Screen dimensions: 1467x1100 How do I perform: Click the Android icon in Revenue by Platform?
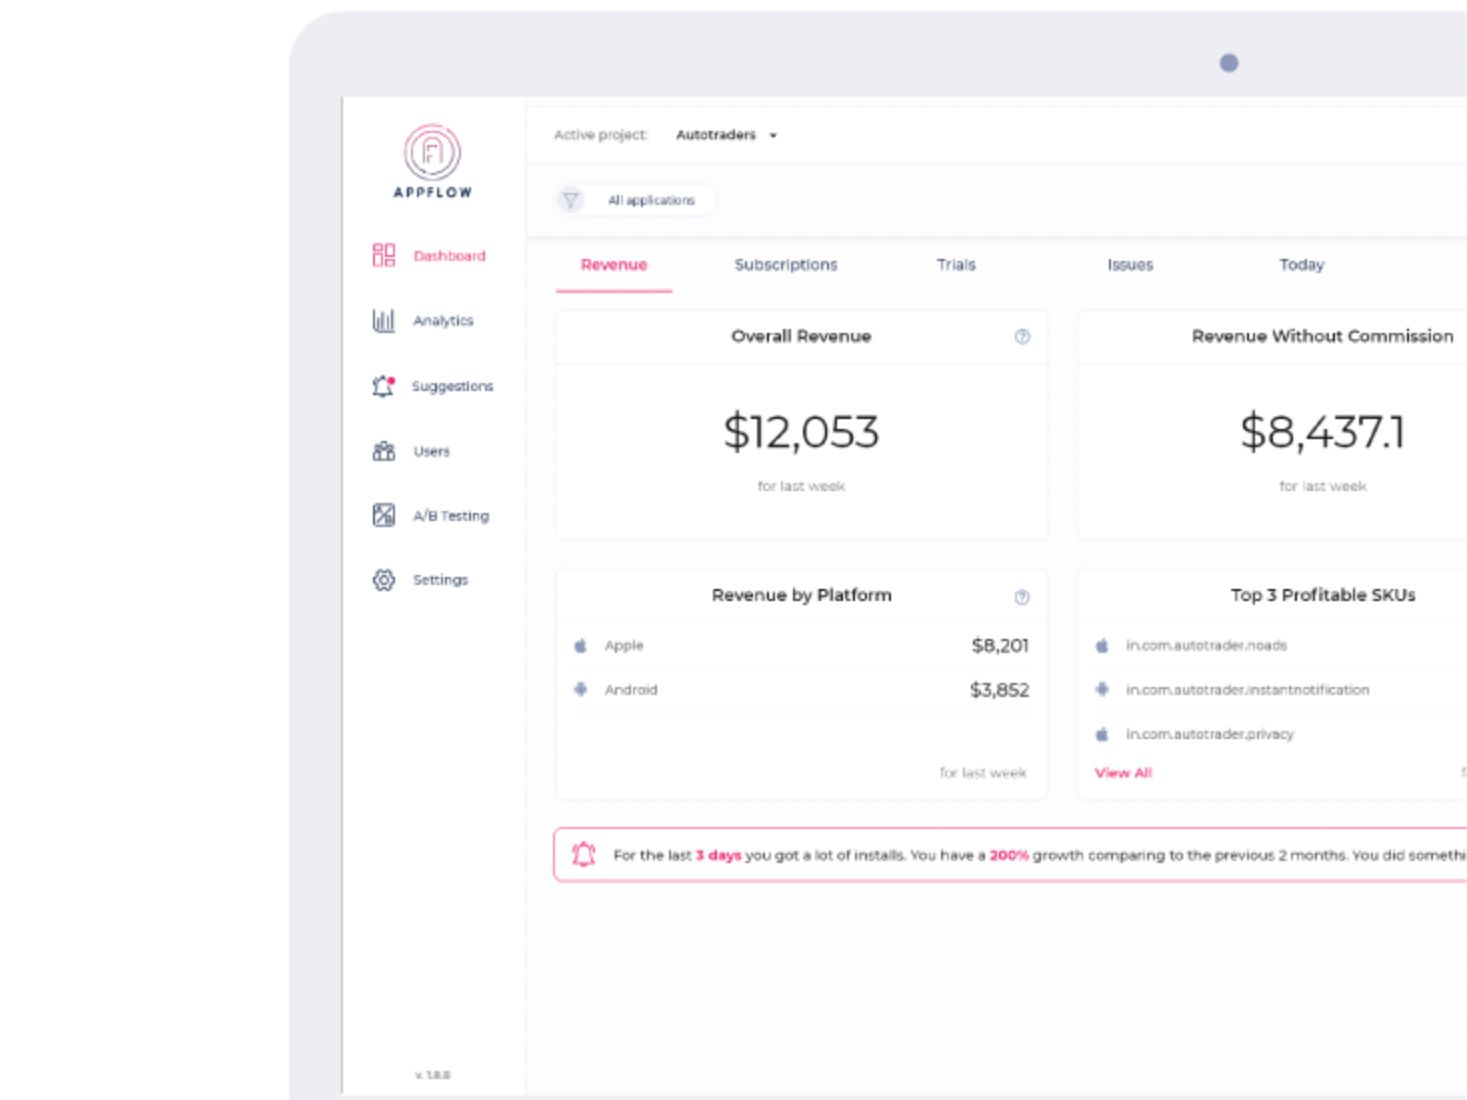point(580,689)
